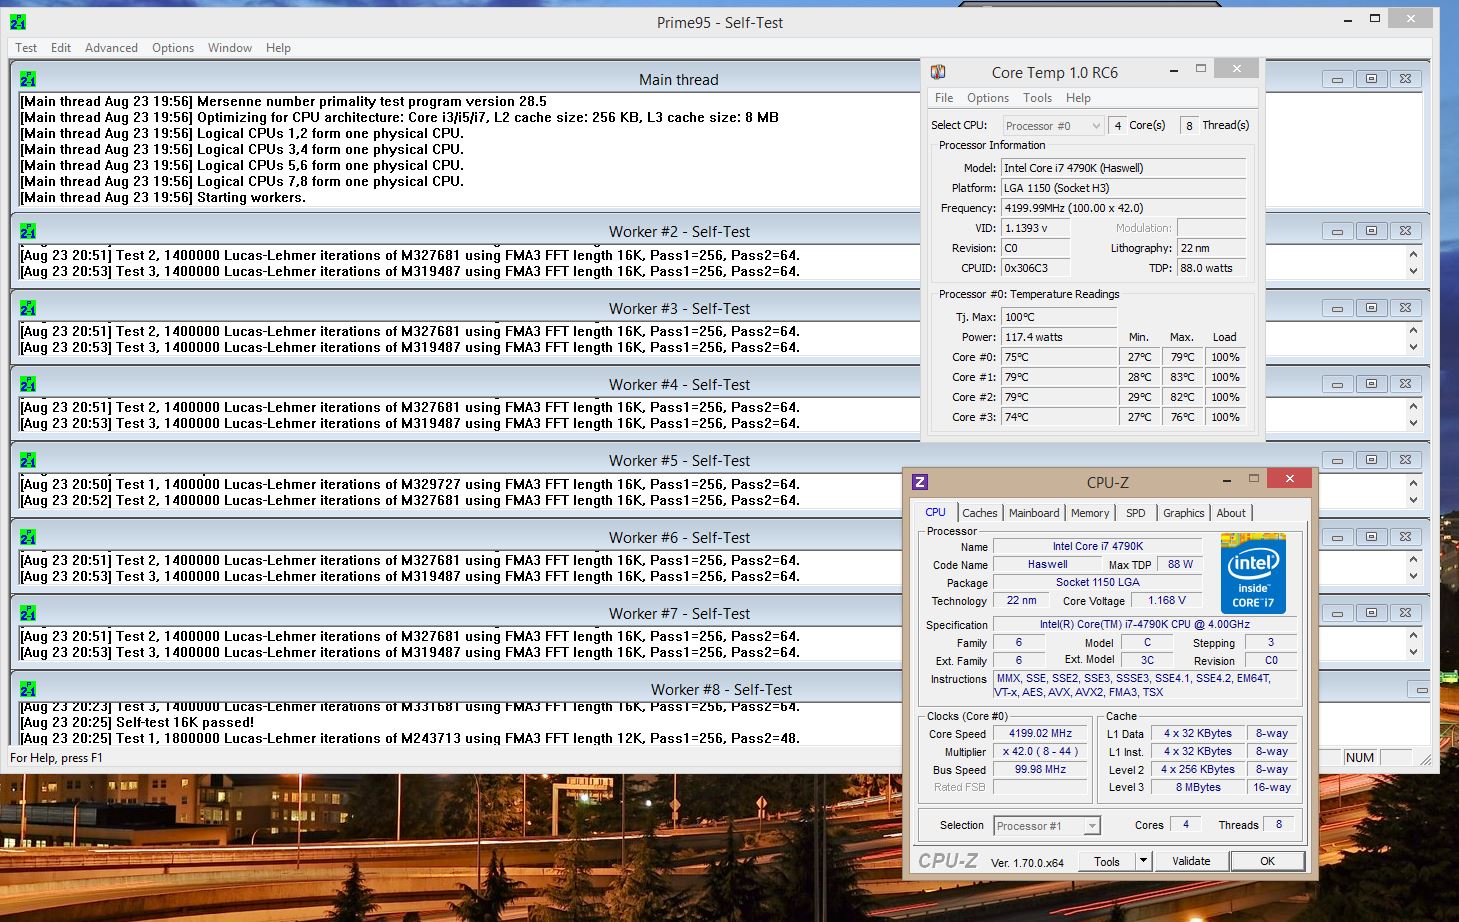This screenshot has width=1459, height=922.
Task: Click the Worker #8 window icon
Action: pos(28,689)
